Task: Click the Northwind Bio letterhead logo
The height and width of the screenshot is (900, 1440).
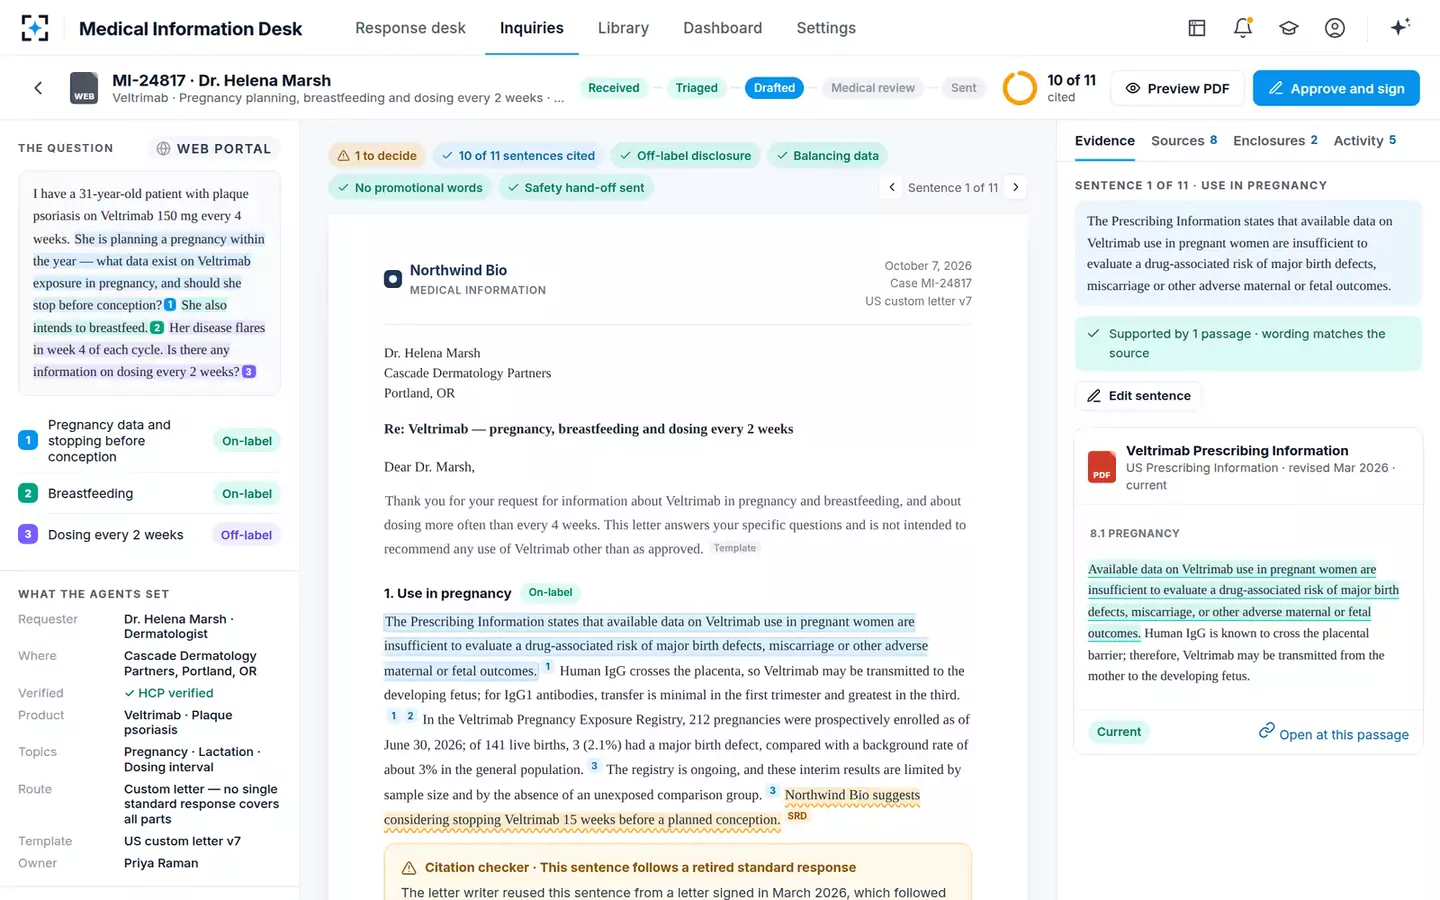Action: [x=393, y=279]
